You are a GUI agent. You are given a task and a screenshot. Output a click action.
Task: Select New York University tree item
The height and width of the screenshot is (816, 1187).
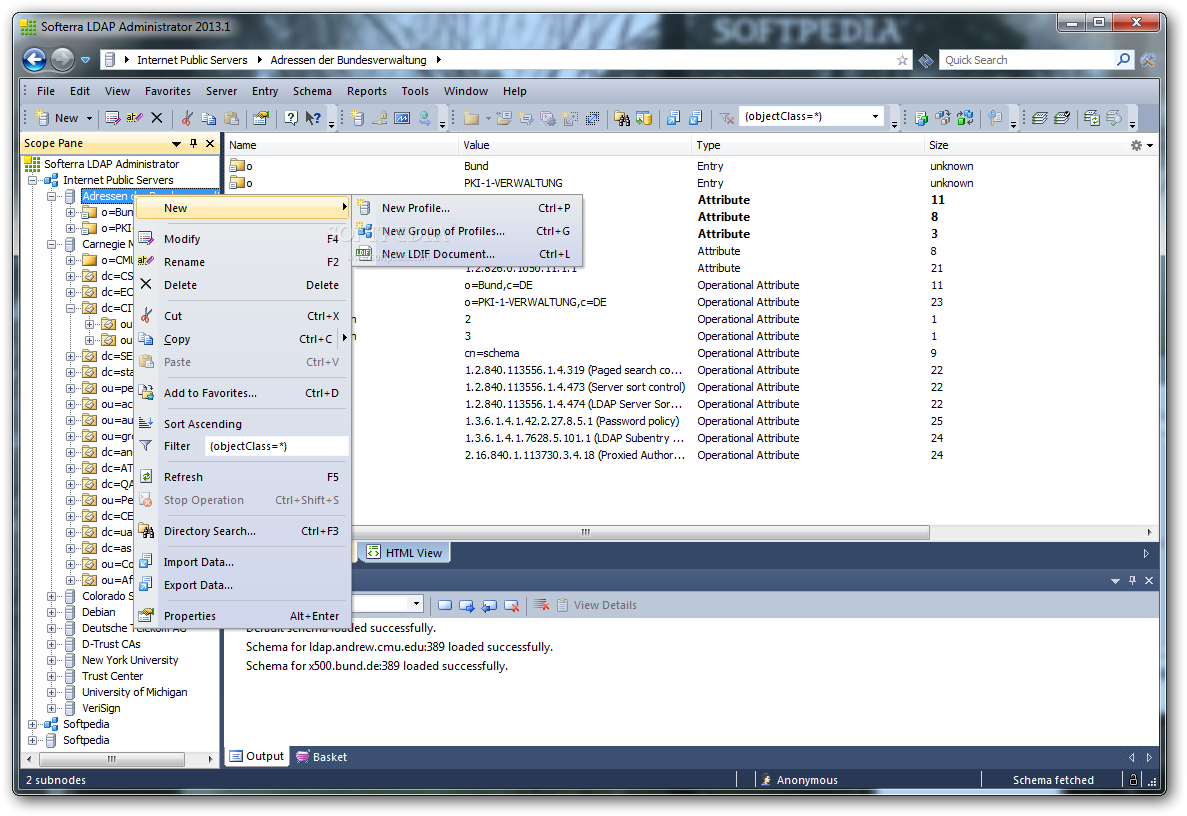(x=130, y=660)
